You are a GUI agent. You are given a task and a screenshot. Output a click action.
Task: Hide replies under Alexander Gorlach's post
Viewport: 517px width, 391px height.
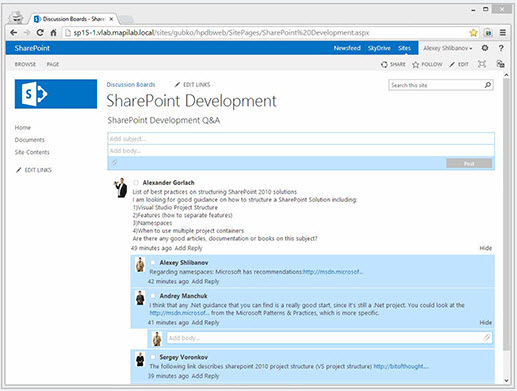pyautogui.click(x=486, y=248)
